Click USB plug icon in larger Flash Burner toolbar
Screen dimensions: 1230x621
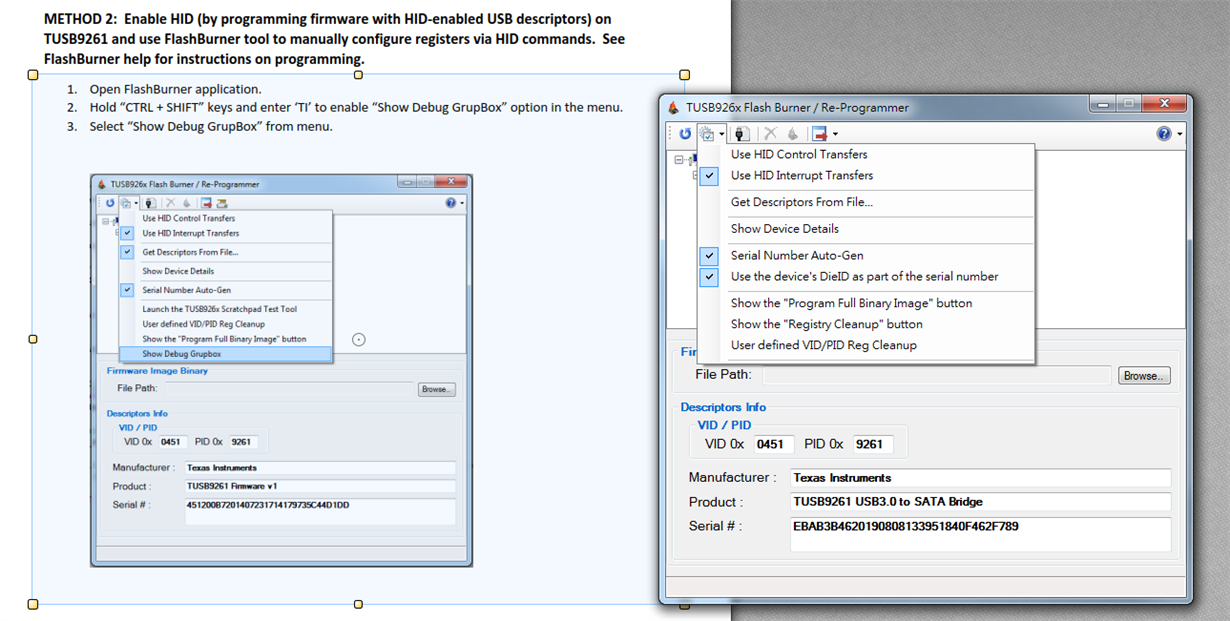742,134
